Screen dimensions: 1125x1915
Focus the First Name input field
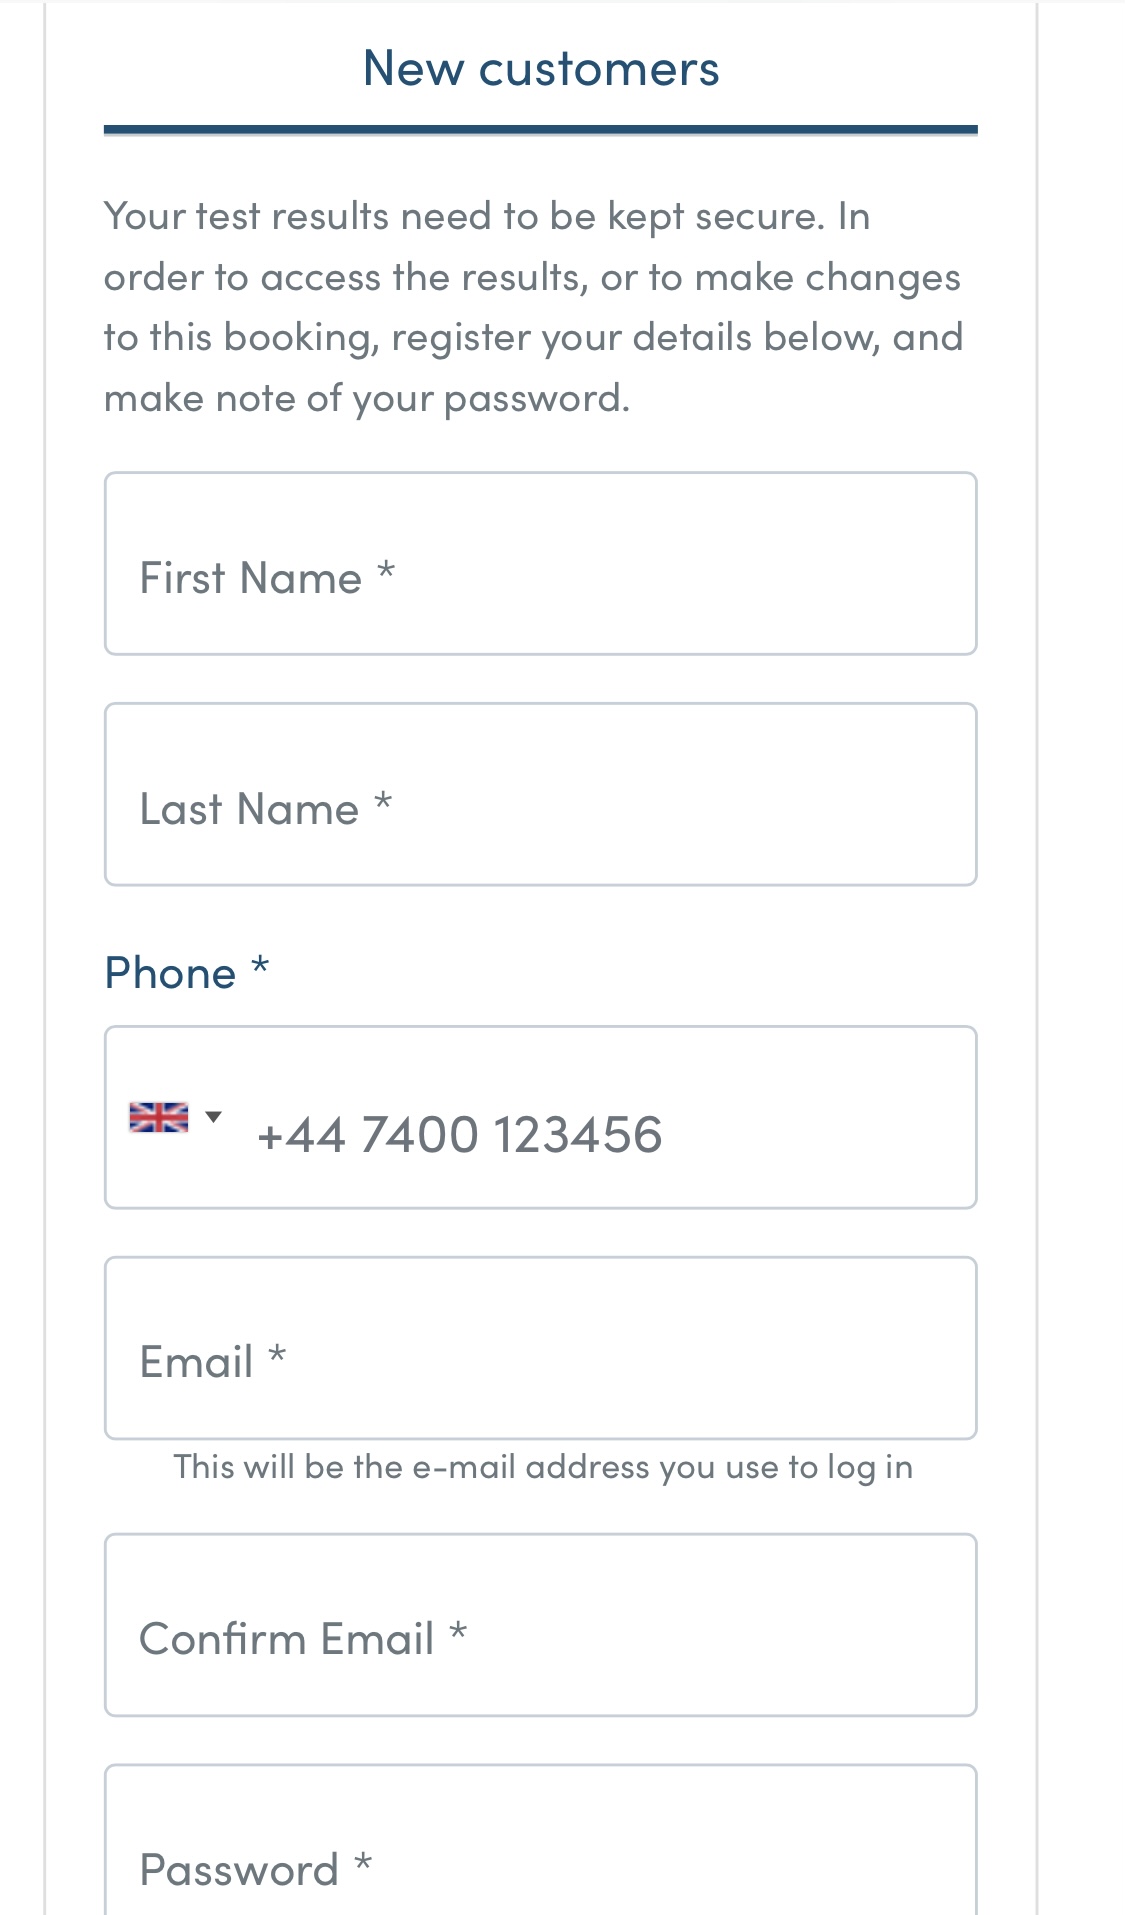(x=540, y=564)
